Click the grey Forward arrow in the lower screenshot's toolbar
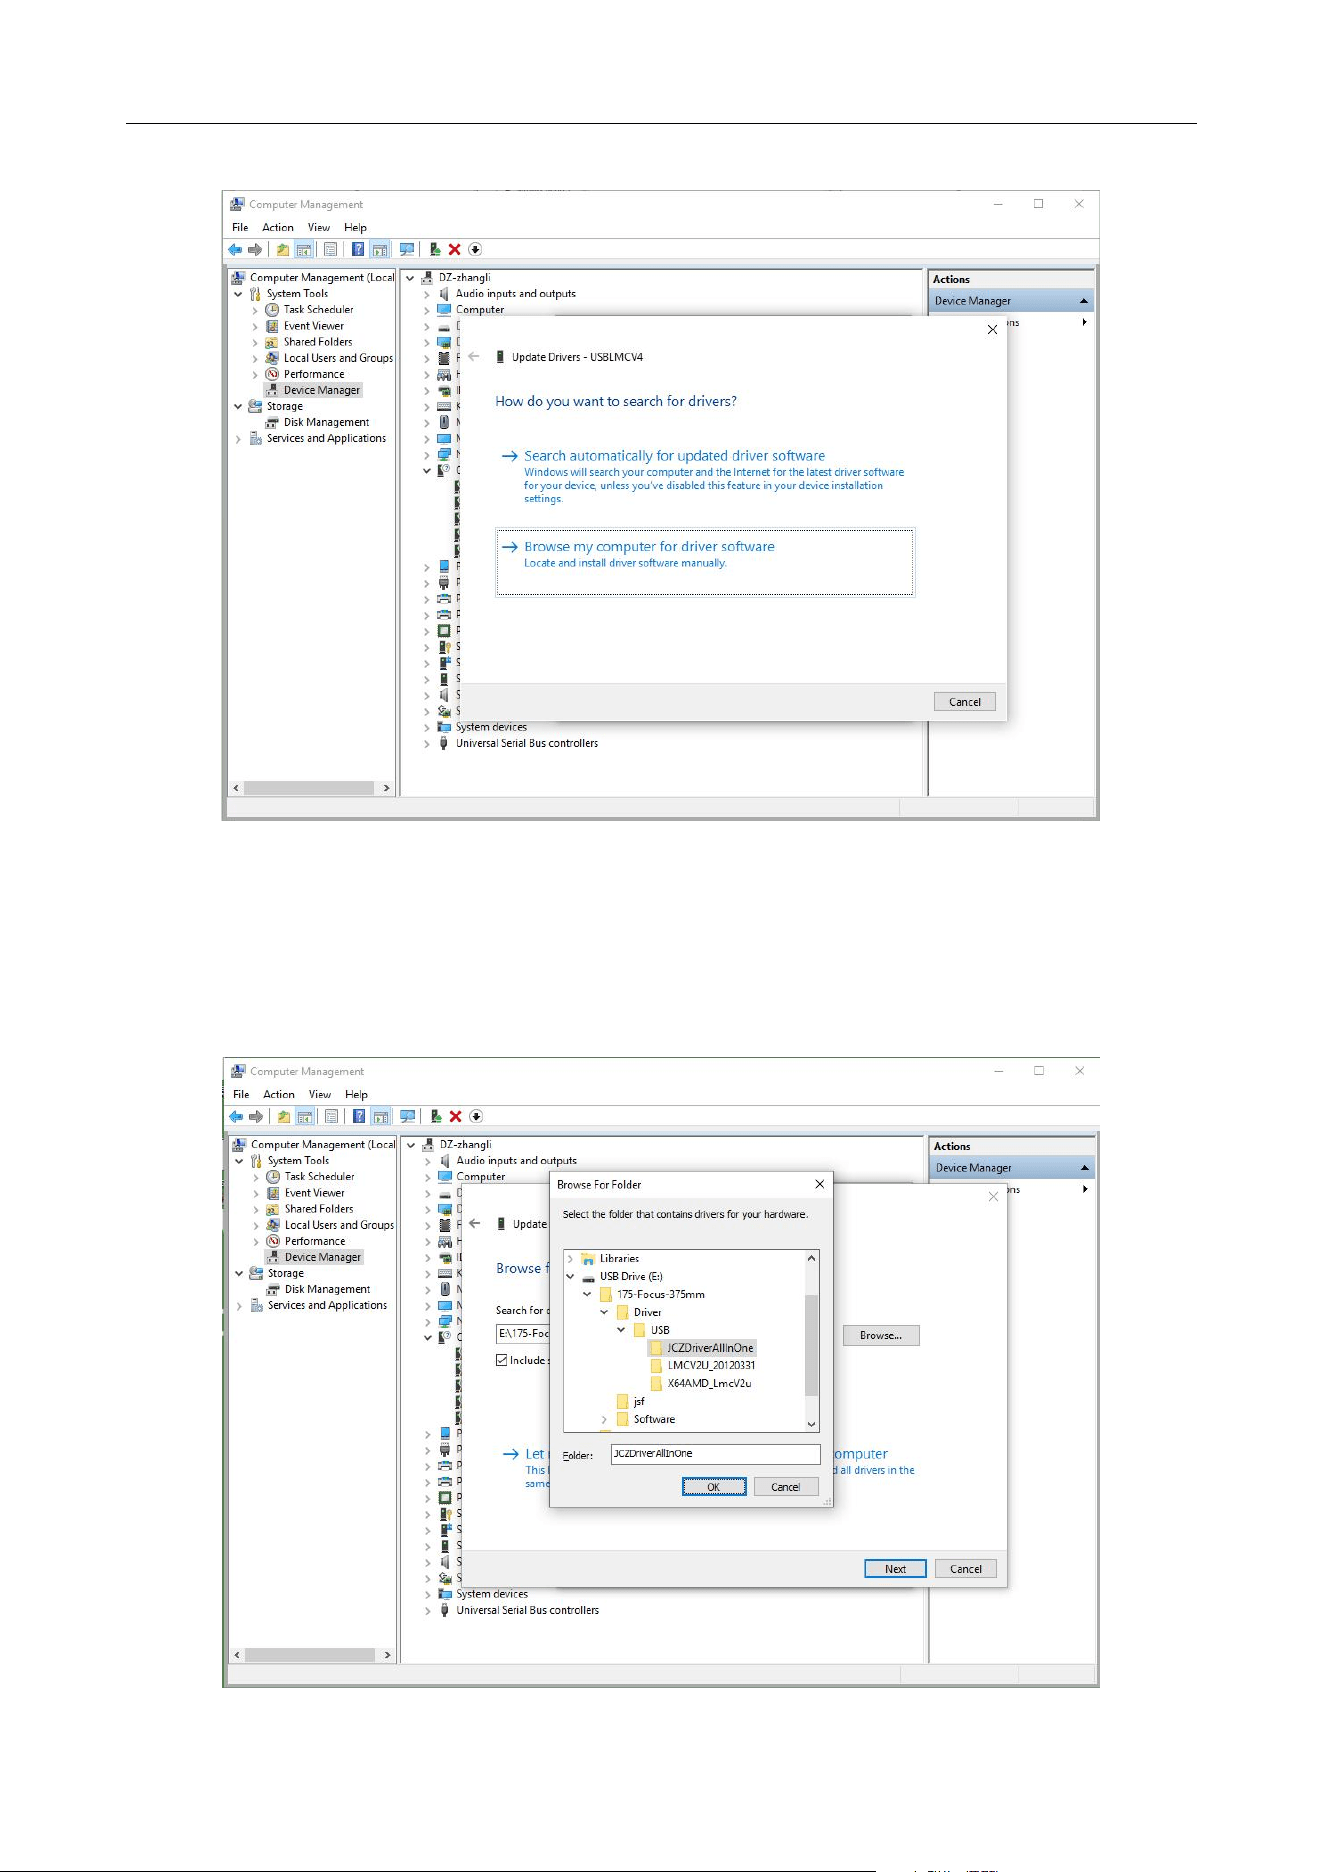 coord(256,1117)
